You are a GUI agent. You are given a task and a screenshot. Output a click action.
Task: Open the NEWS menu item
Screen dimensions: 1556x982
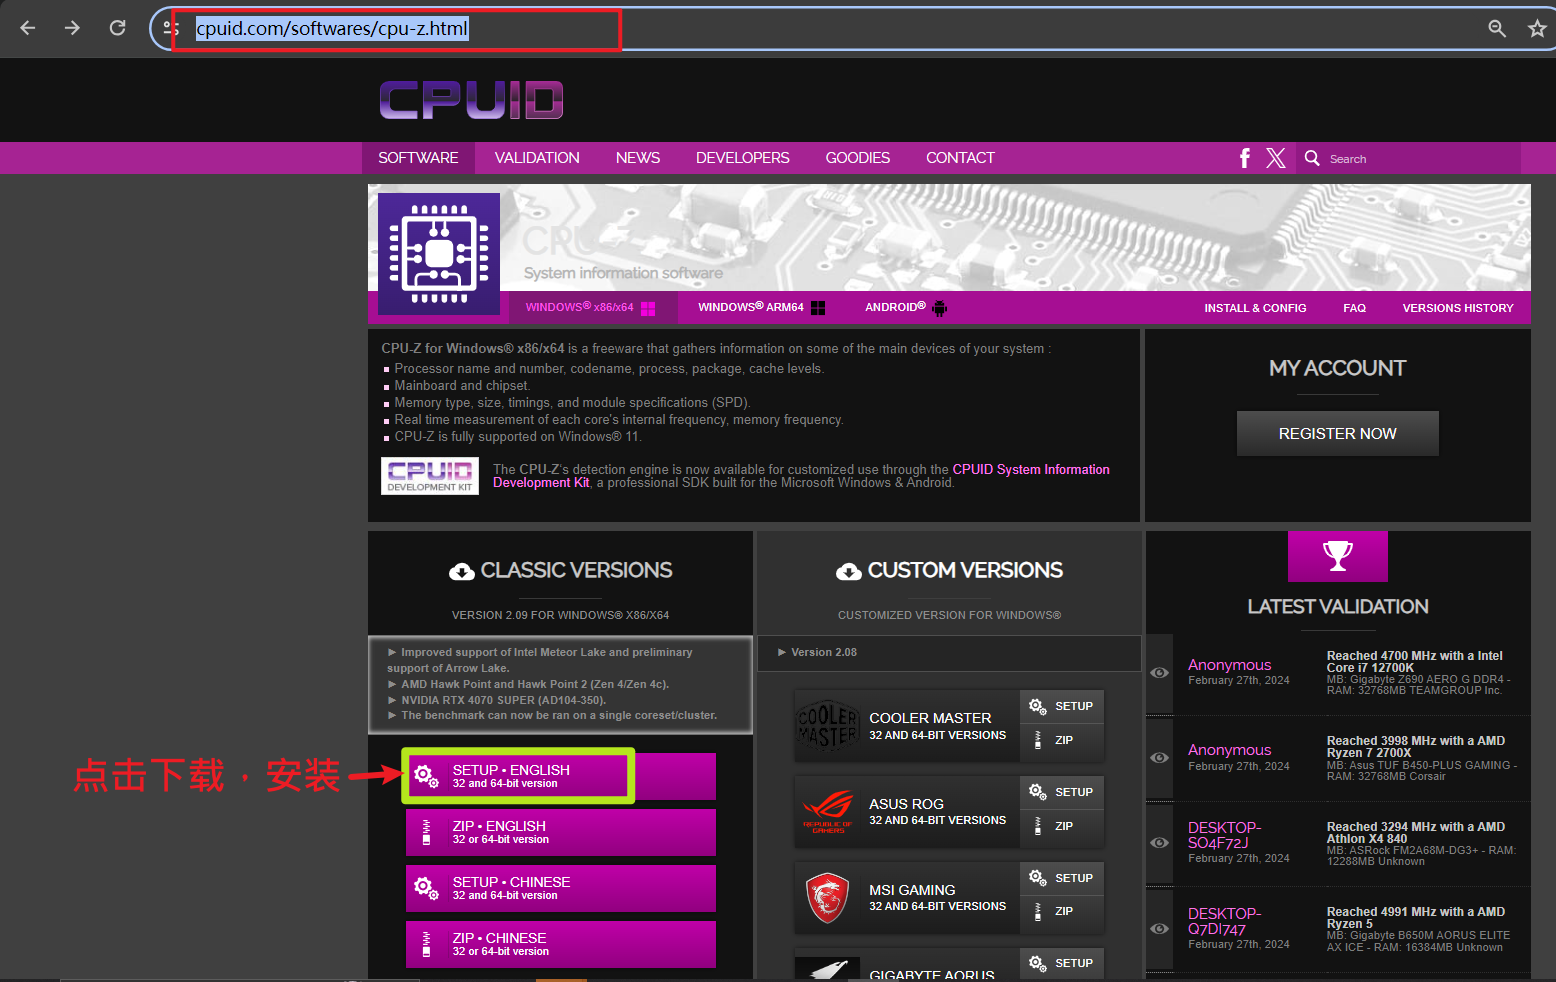(638, 158)
